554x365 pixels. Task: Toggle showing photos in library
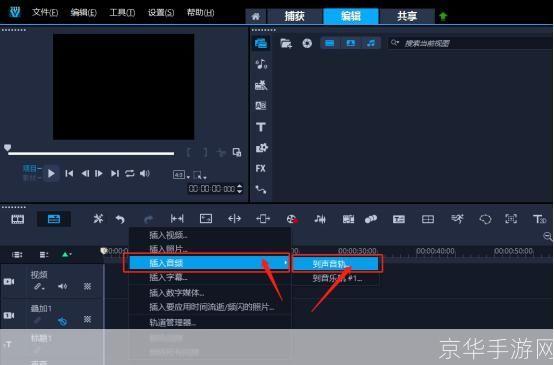tap(350, 43)
